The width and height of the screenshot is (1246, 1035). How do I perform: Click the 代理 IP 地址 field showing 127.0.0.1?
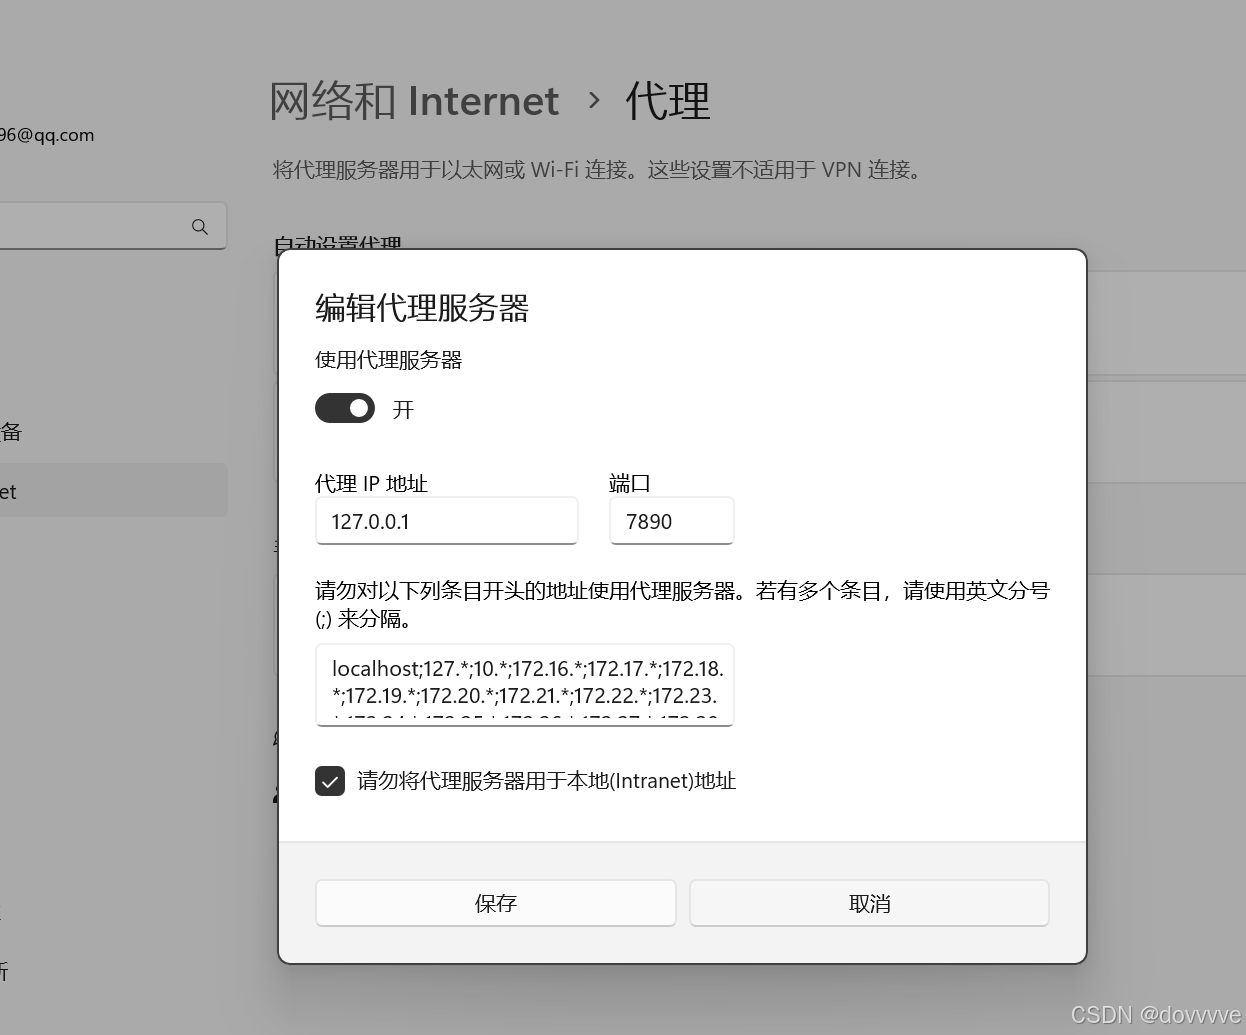[447, 521]
